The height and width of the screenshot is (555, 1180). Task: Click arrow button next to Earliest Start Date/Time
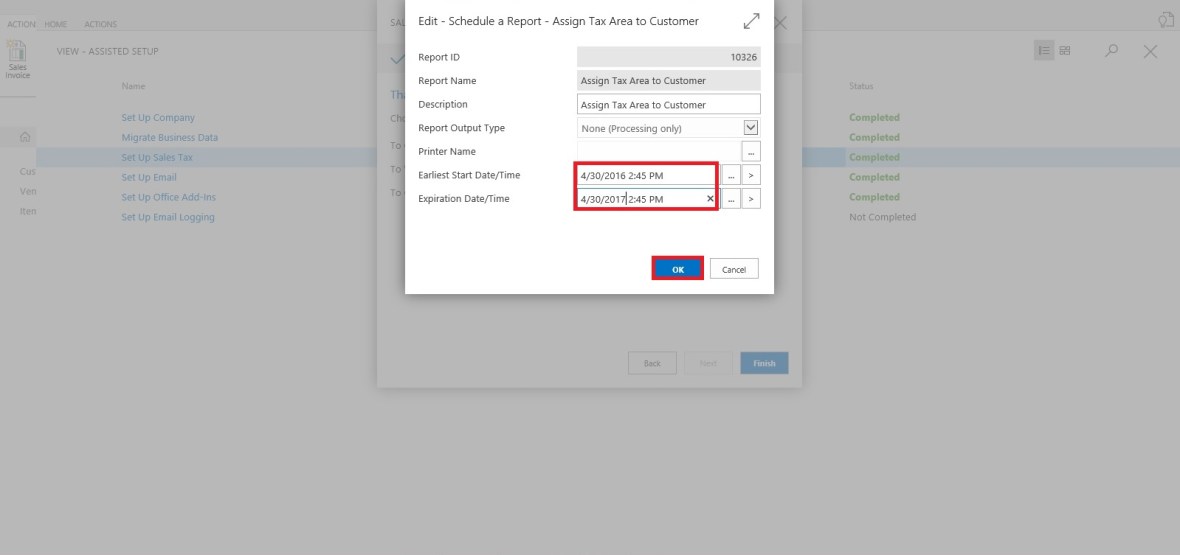(751, 175)
